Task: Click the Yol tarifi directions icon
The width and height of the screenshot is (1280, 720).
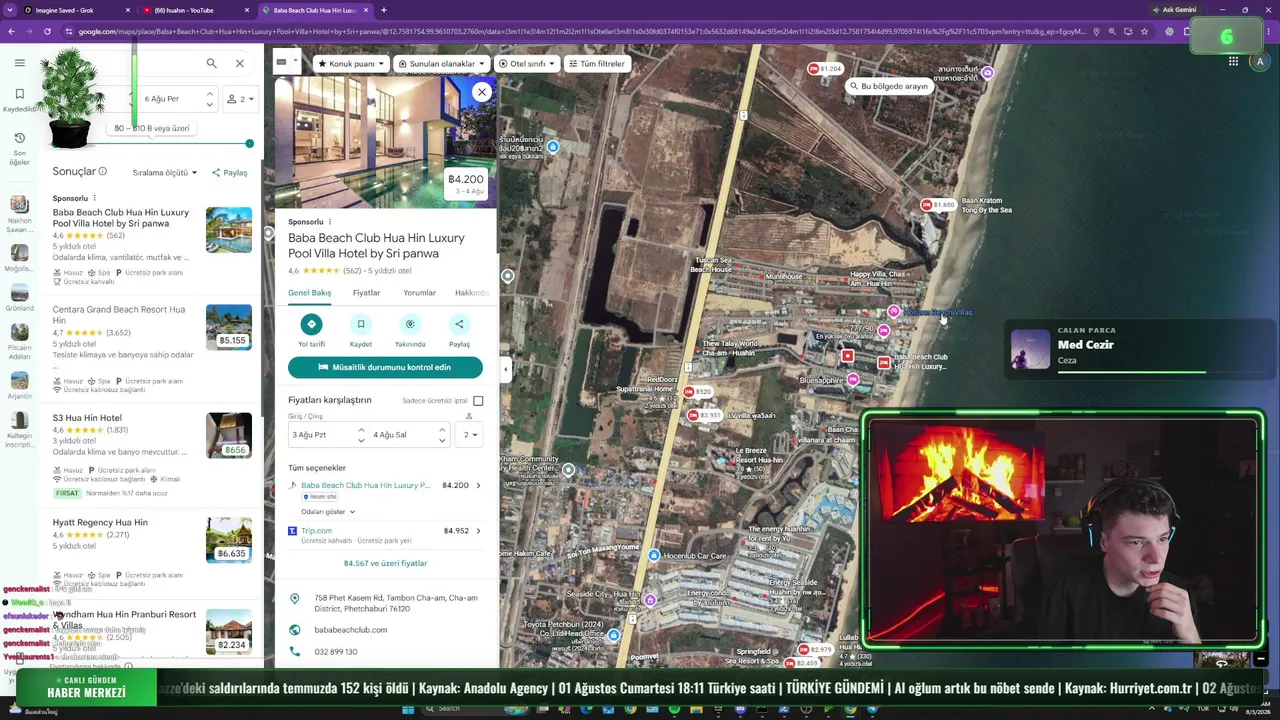Action: tap(311, 324)
